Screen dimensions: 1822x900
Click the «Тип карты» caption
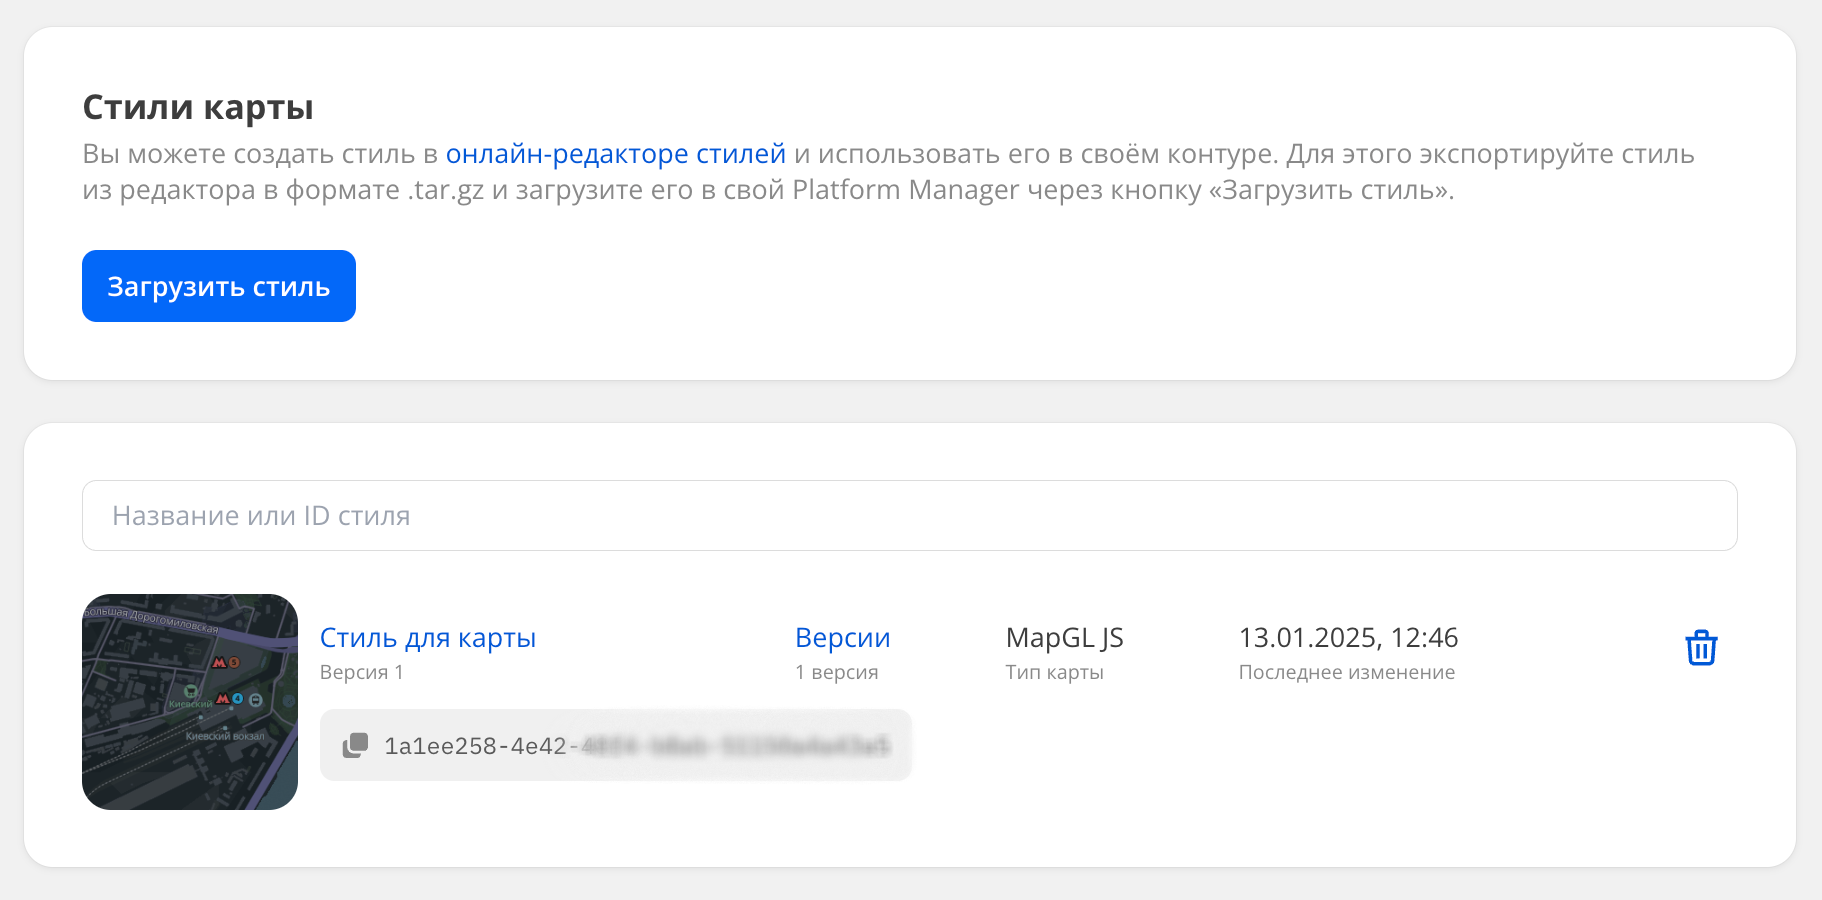coord(1054,672)
